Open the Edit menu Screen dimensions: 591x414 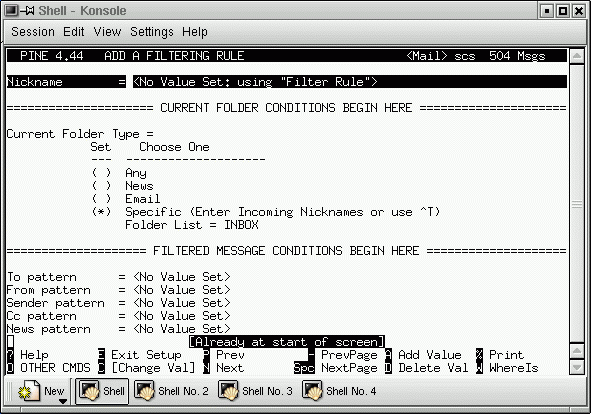pos(73,32)
